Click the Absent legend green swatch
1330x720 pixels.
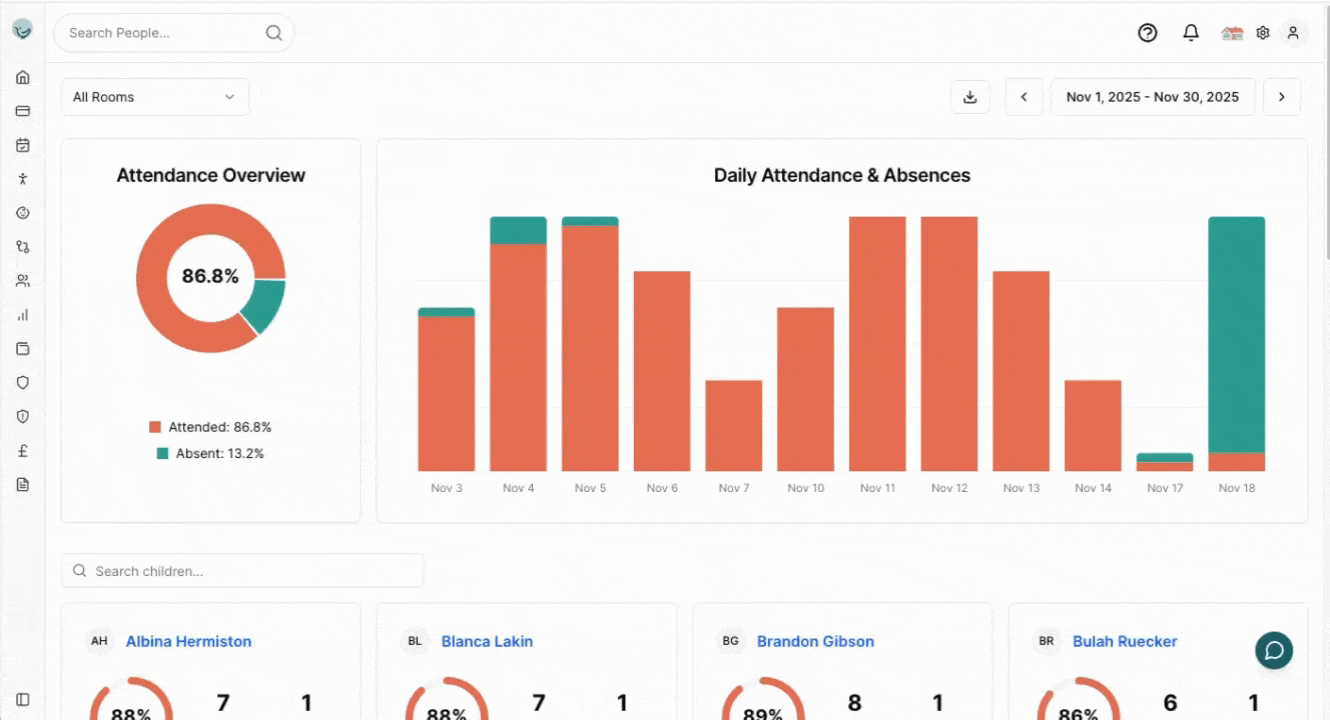click(162, 453)
